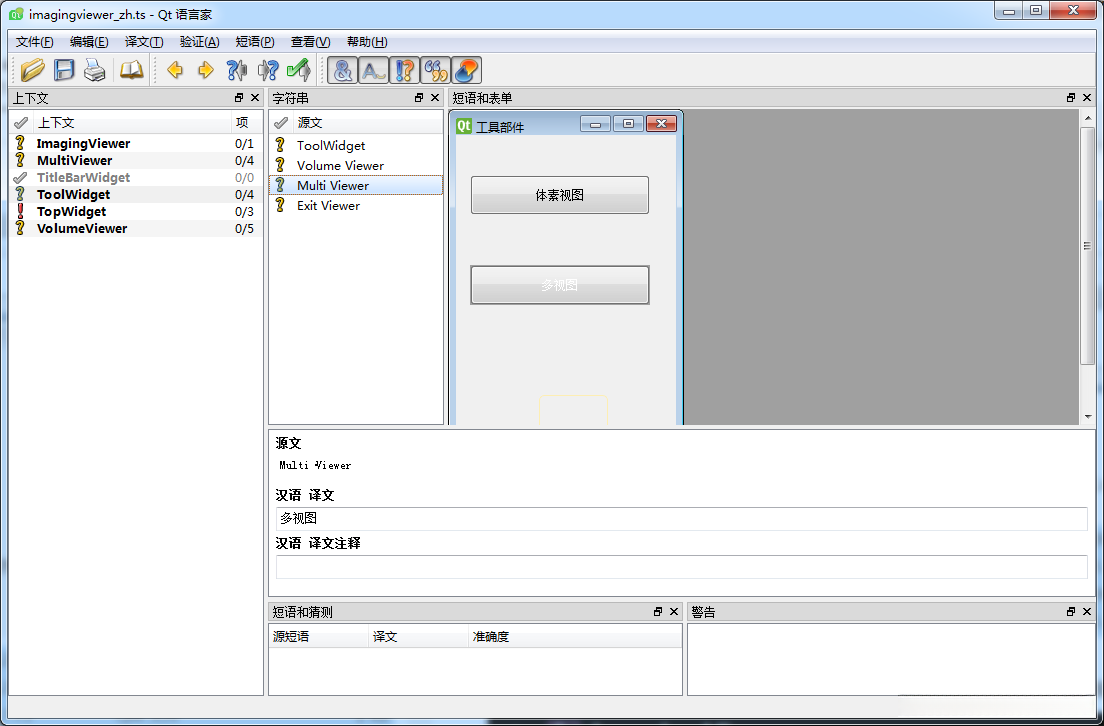Sort contexts by 项 column header
The width and height of the screenshot is (1104, 726).
click(246, 123)
